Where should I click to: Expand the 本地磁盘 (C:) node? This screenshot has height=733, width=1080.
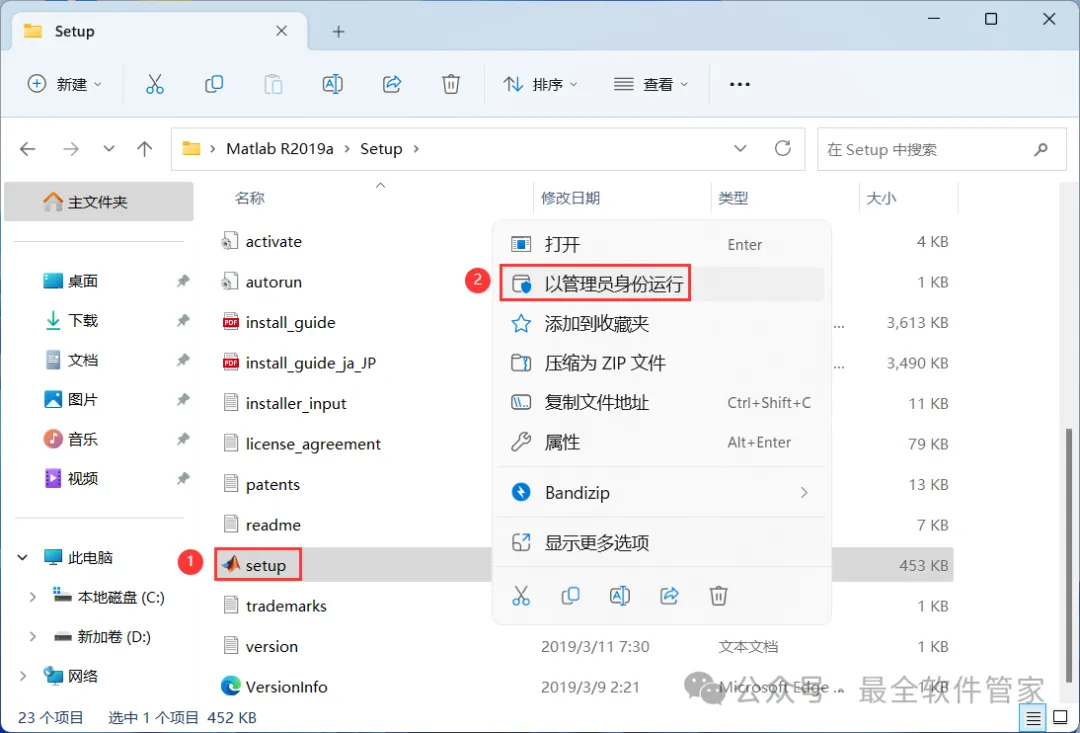[32, 597]
